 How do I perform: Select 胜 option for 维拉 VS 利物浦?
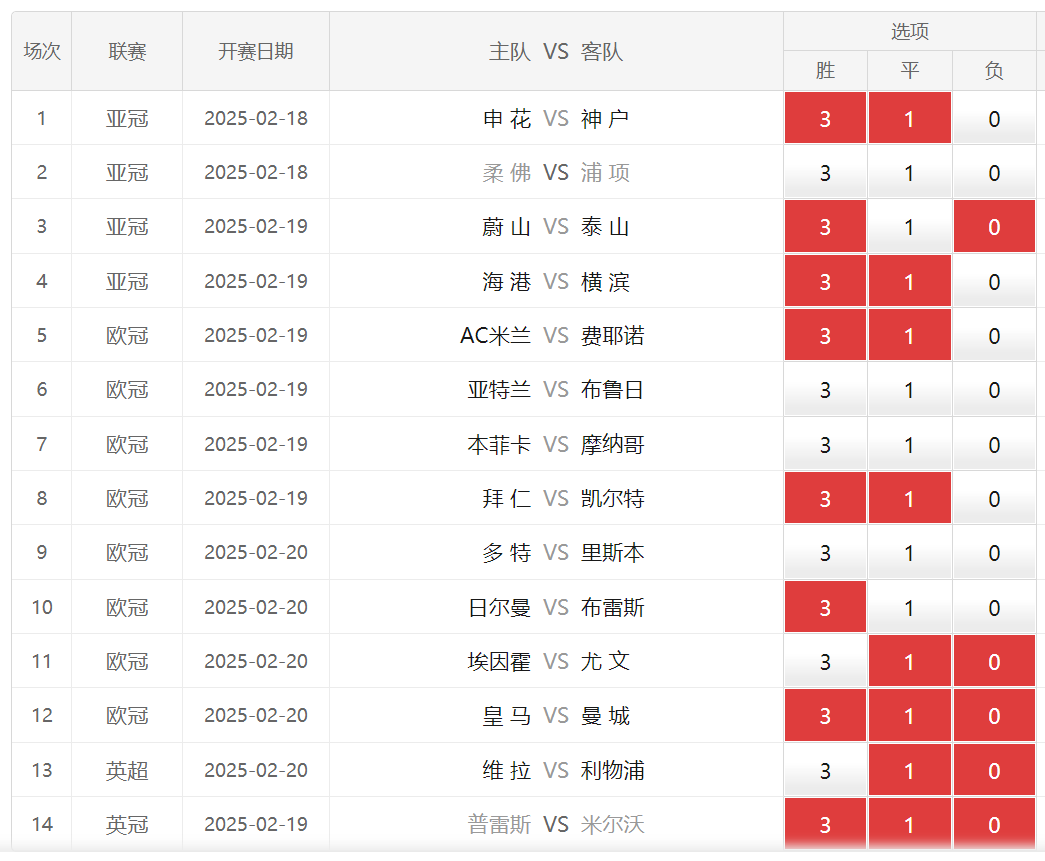(825, 770)
